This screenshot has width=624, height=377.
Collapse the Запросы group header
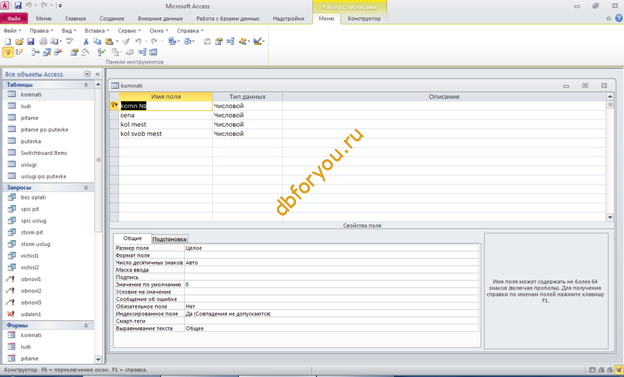click(86, 188)
